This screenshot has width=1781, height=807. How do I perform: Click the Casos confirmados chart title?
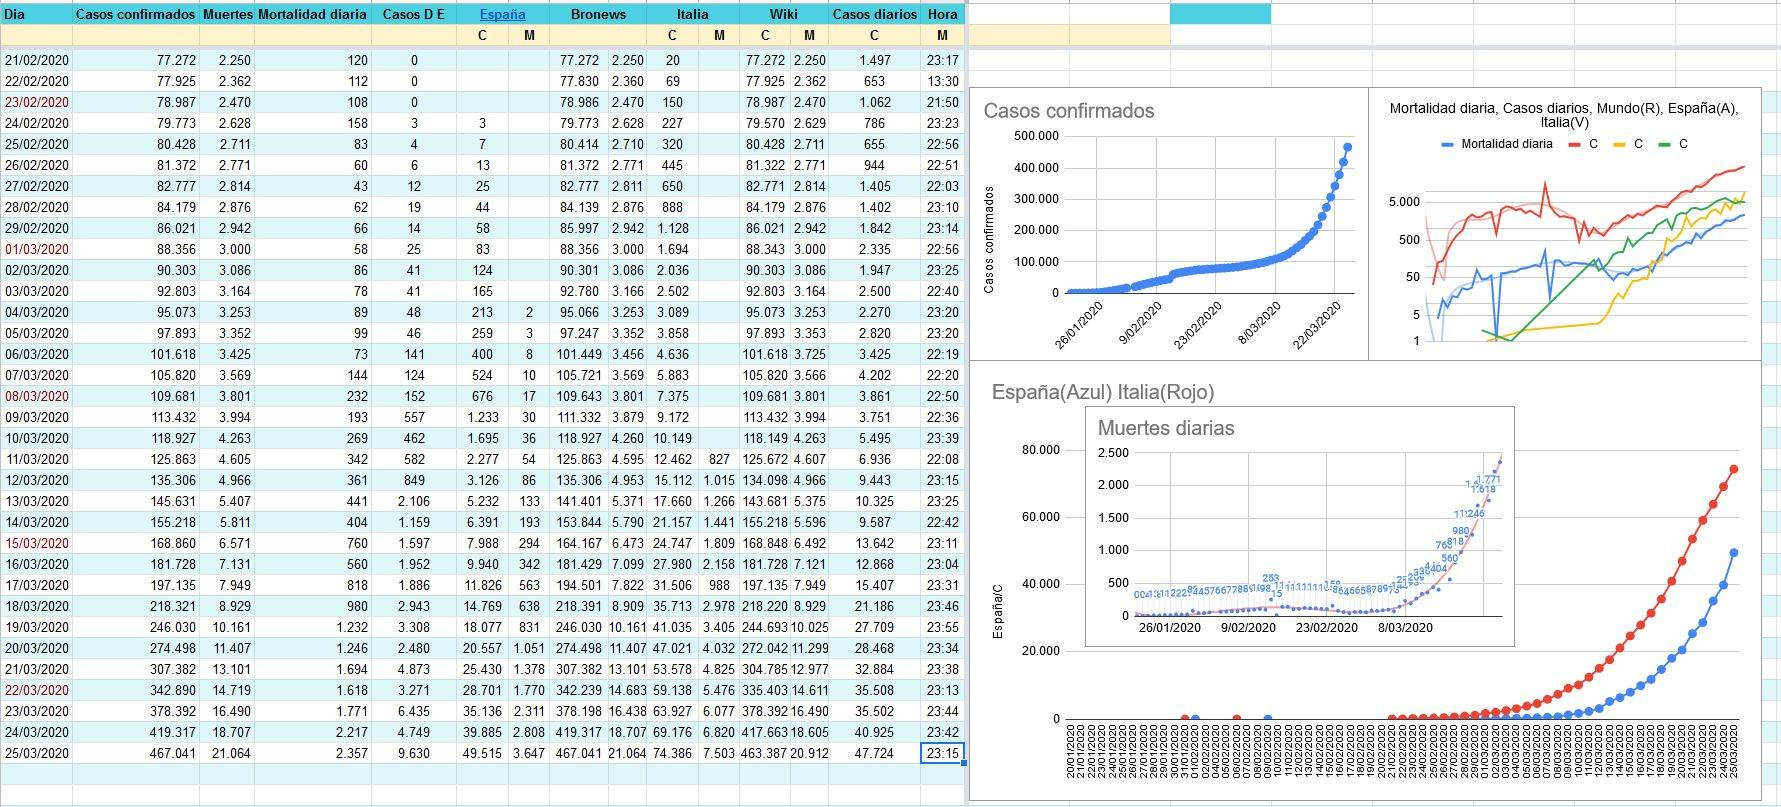[1069, 111]
